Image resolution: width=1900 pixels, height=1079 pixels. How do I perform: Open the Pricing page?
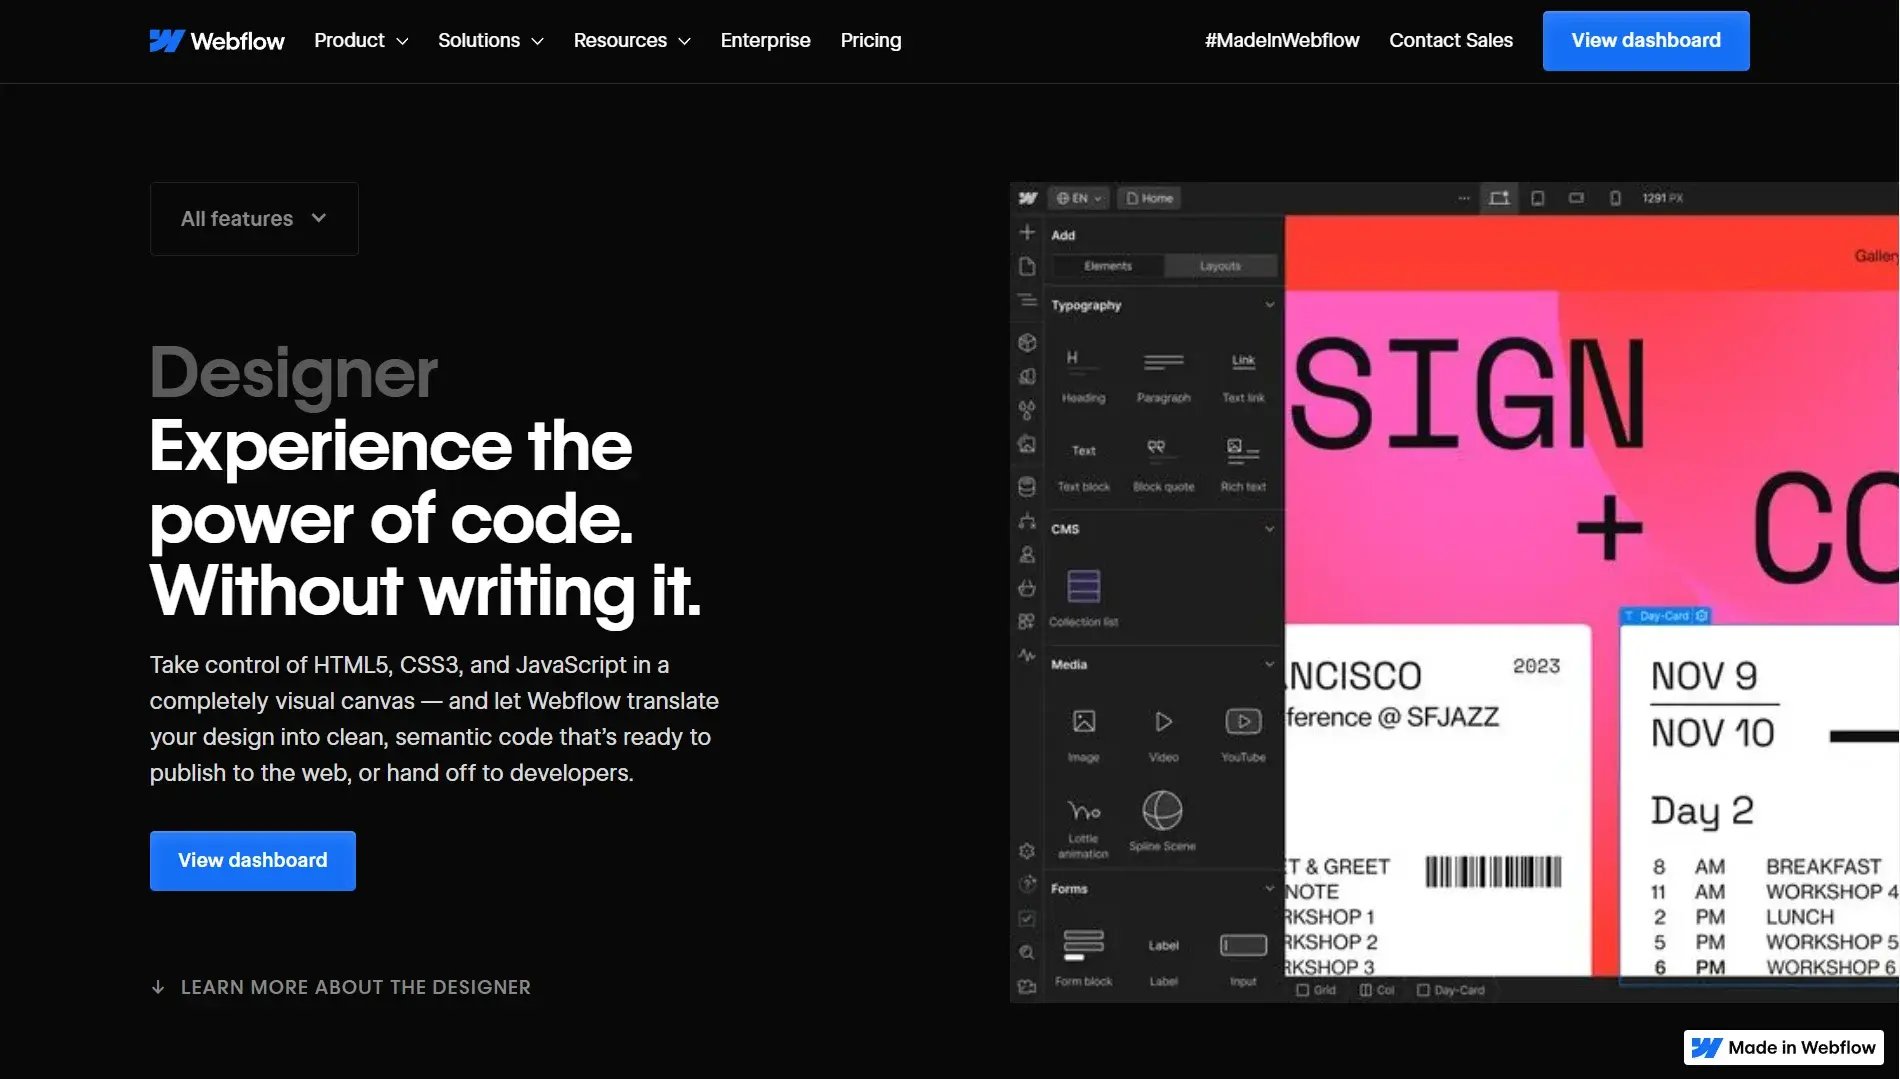871,41
